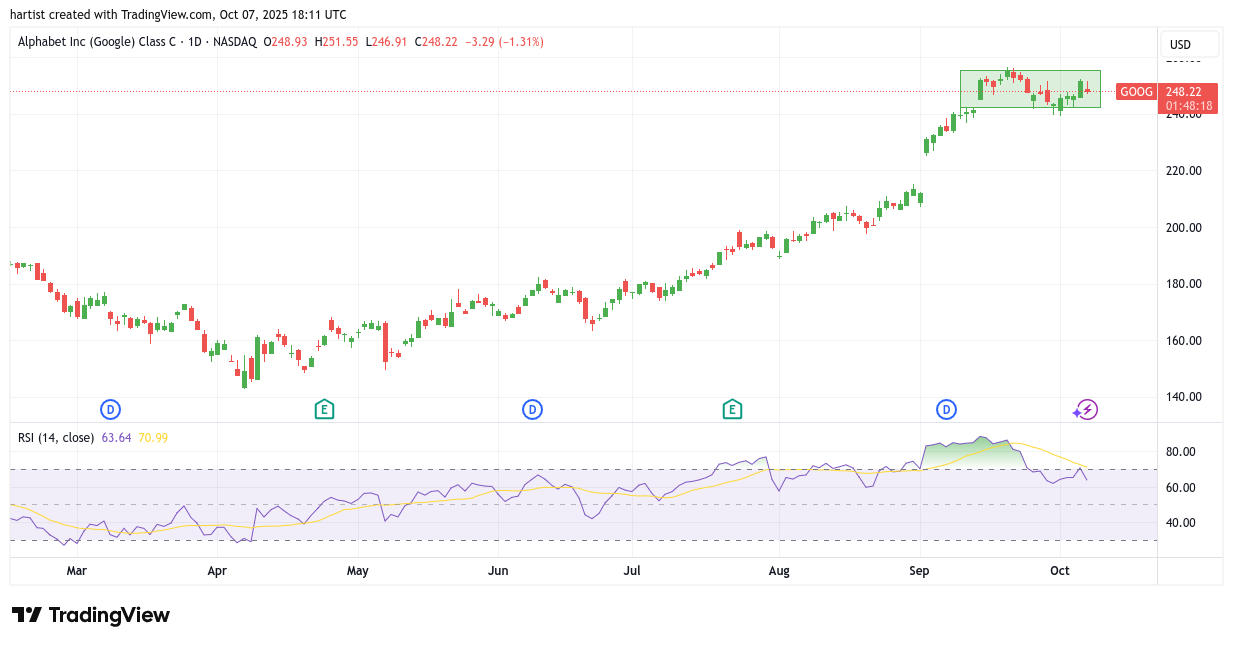
Task: Select the green highlighted rectangle on chart
Action: pyautogui.click(x=1030, y=88)
